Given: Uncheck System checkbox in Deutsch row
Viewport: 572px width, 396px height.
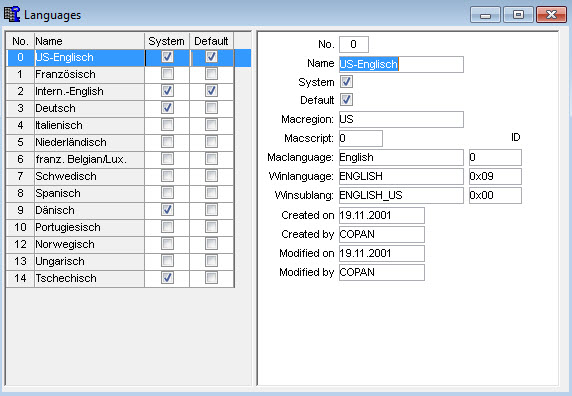Looking at the screenshot, I should [x=167, y=108].
